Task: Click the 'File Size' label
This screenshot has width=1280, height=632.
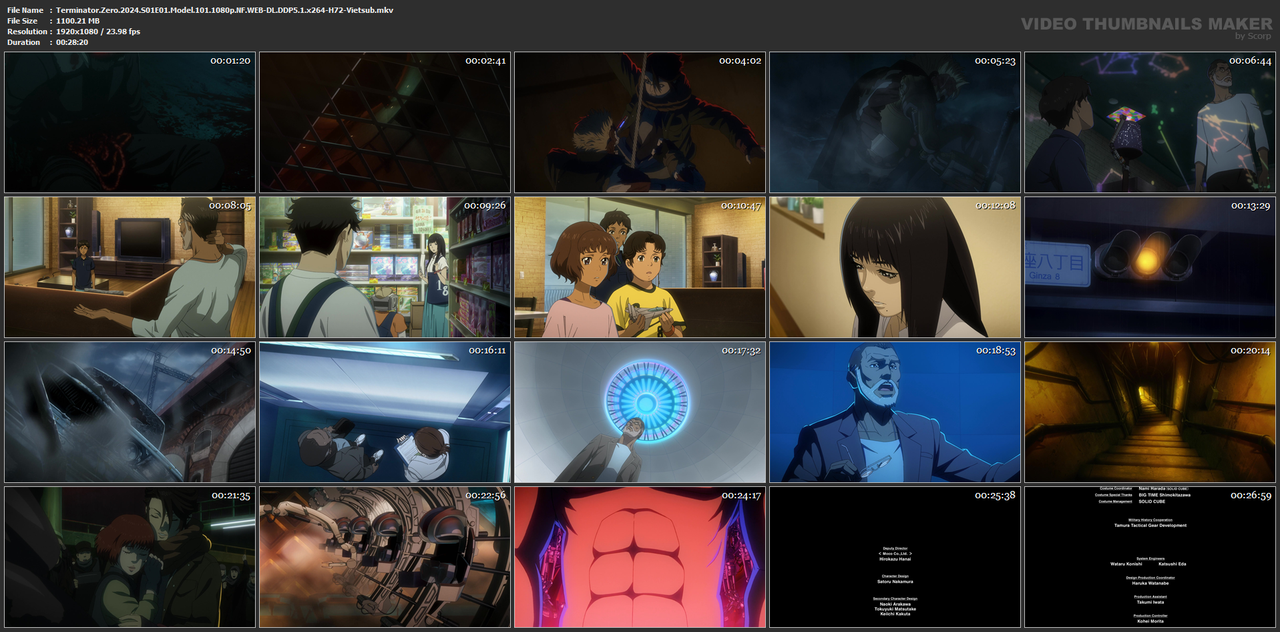Action: 22,20
